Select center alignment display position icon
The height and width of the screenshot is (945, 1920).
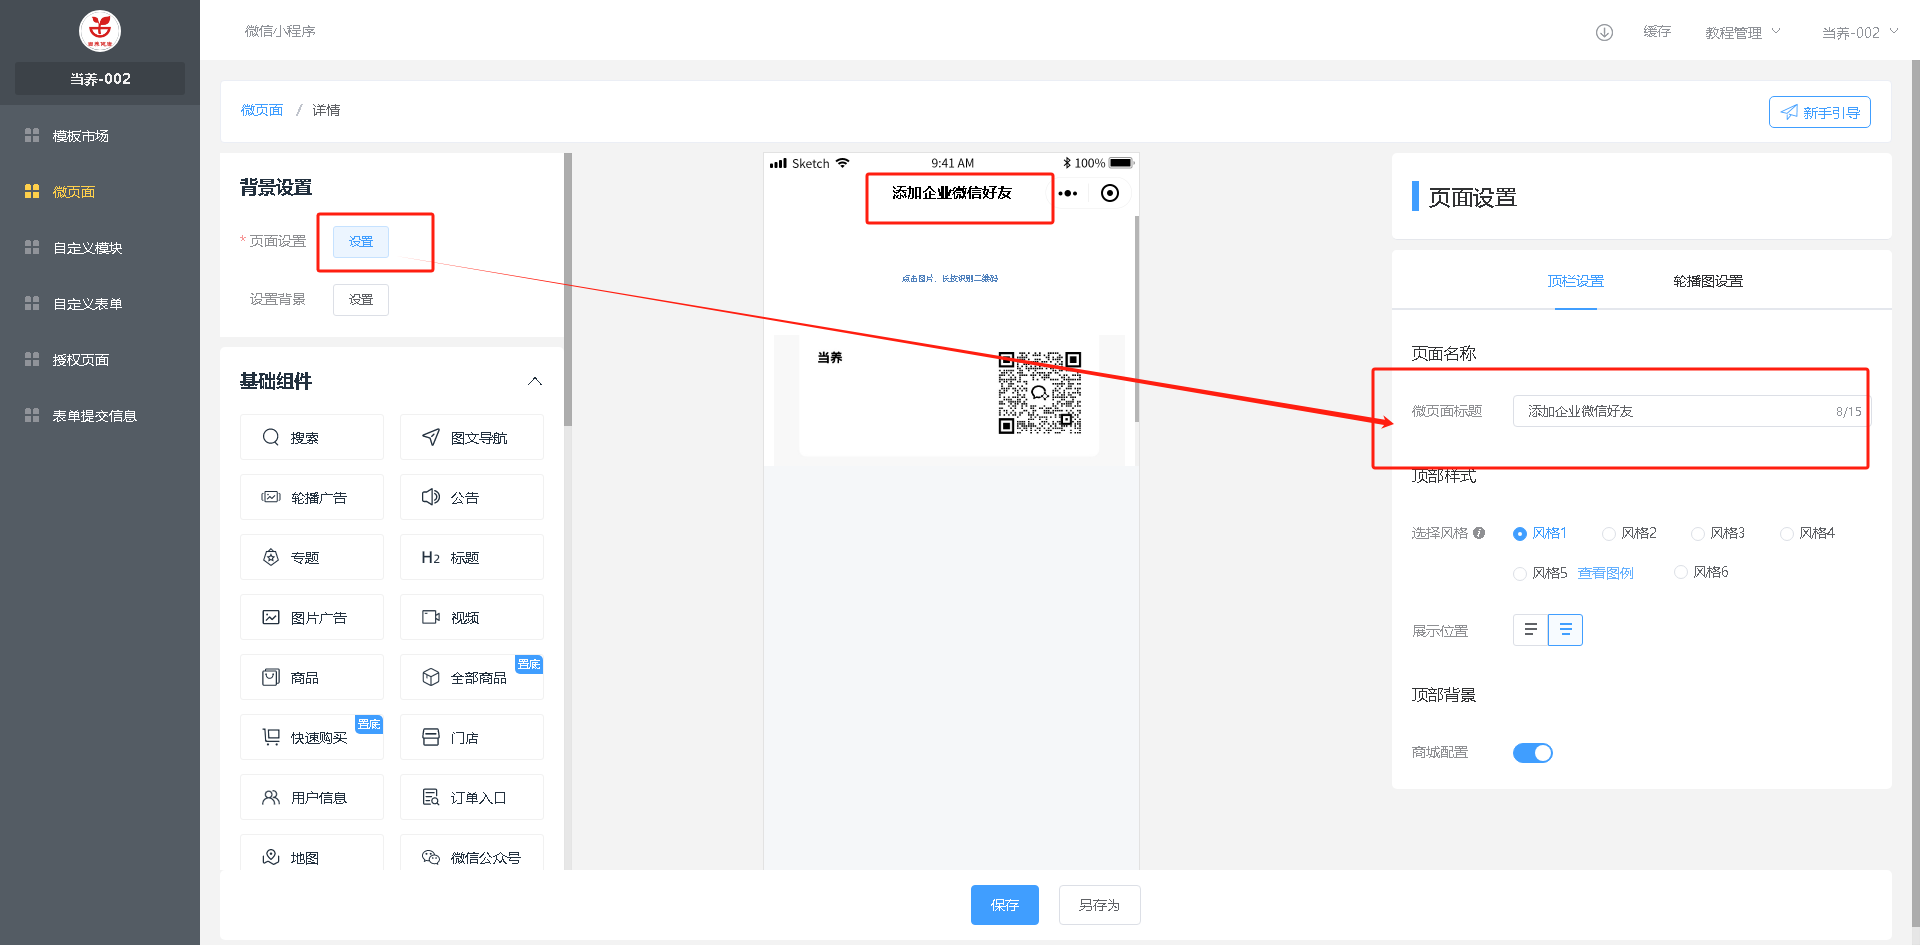click(1565, 630)
